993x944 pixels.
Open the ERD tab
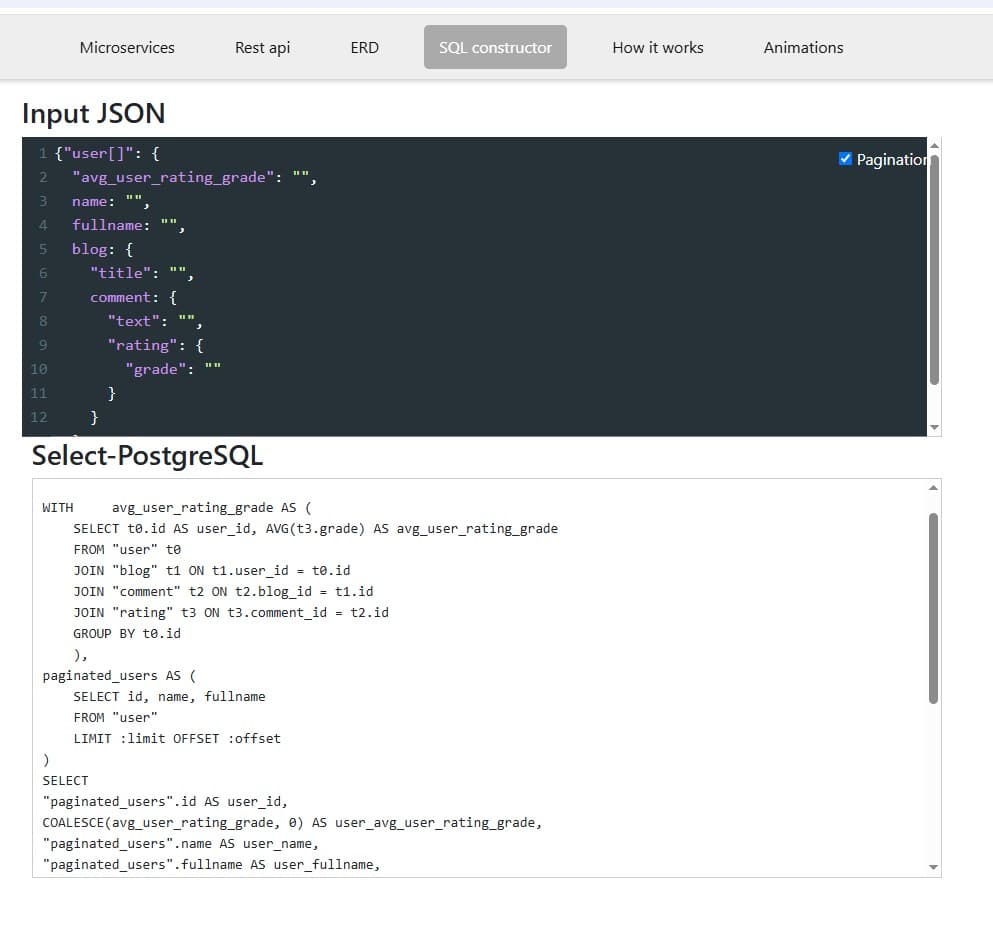(x=364, y=47)
